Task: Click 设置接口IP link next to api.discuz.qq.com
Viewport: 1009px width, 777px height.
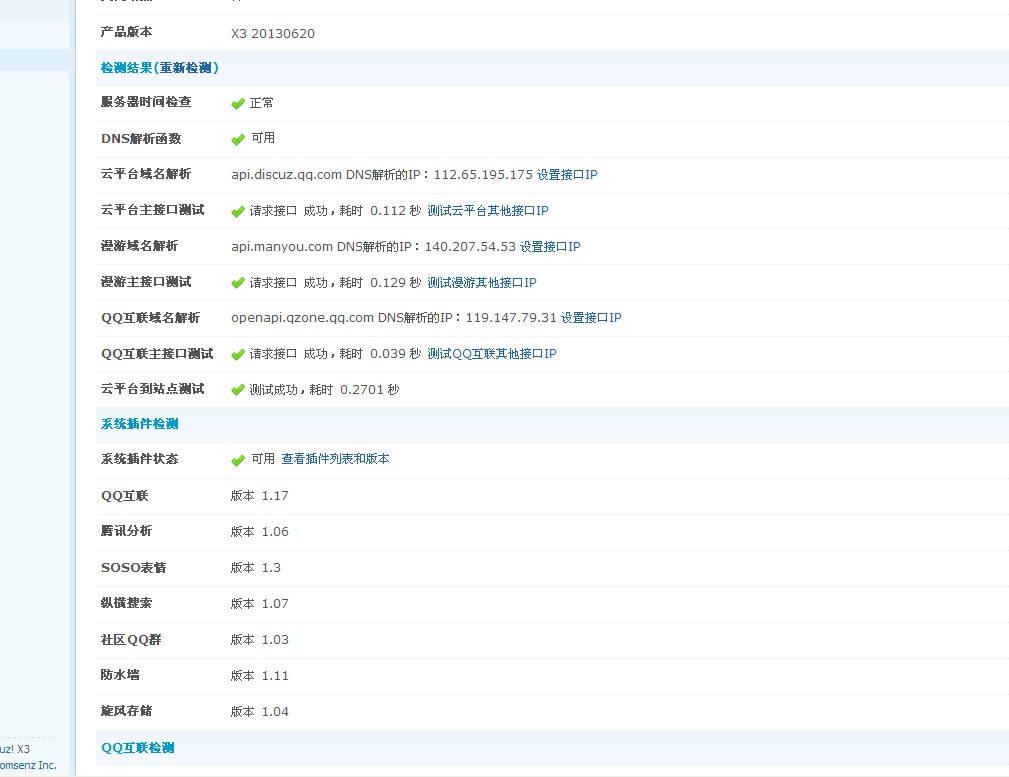Action: (x=567, y=174)
